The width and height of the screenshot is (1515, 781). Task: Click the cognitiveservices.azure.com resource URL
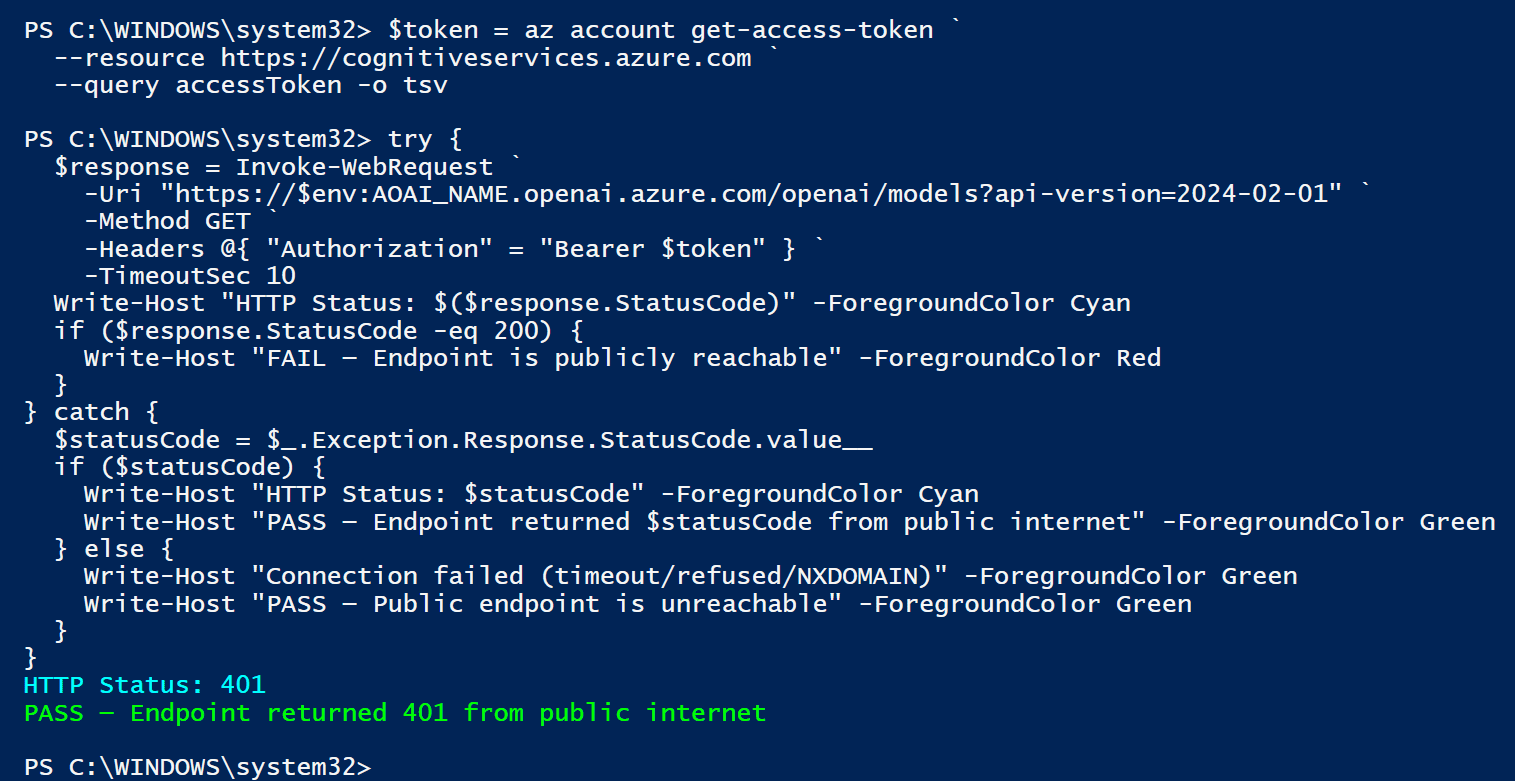click(x=486, y=58)
